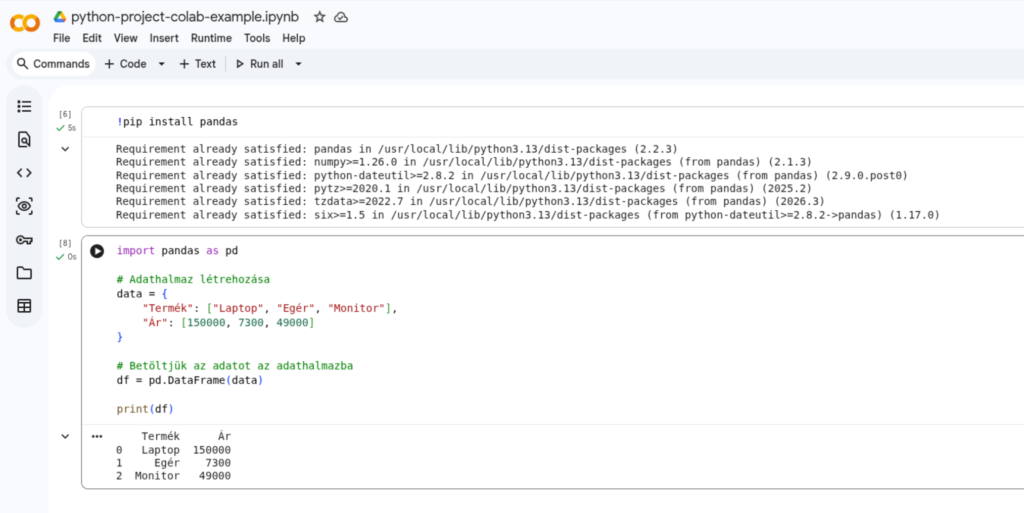Click the output line mentioning tzdata>=2022.7
The width and height of the screenshot is (1024, 513).
pyautogui.click(x=470, y=202)
